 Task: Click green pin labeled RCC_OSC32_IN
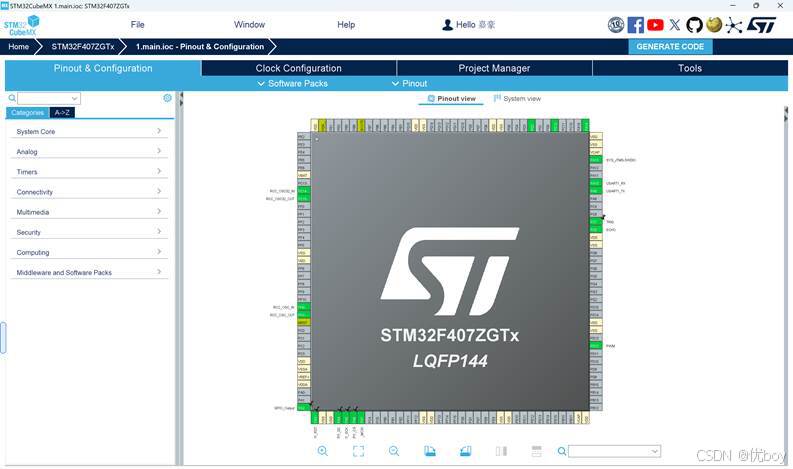tap(303, 191)
